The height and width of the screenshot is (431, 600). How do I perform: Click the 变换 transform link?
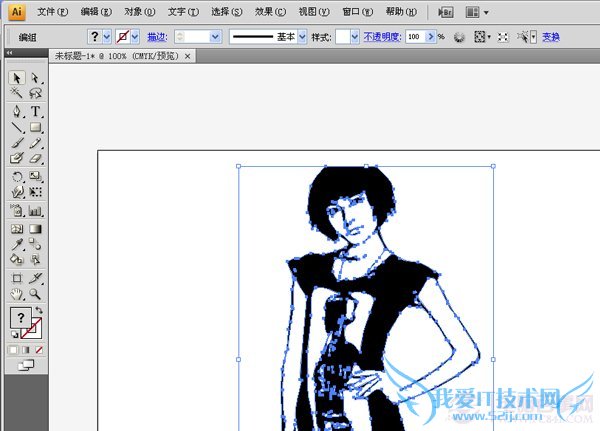click(551, 37)
